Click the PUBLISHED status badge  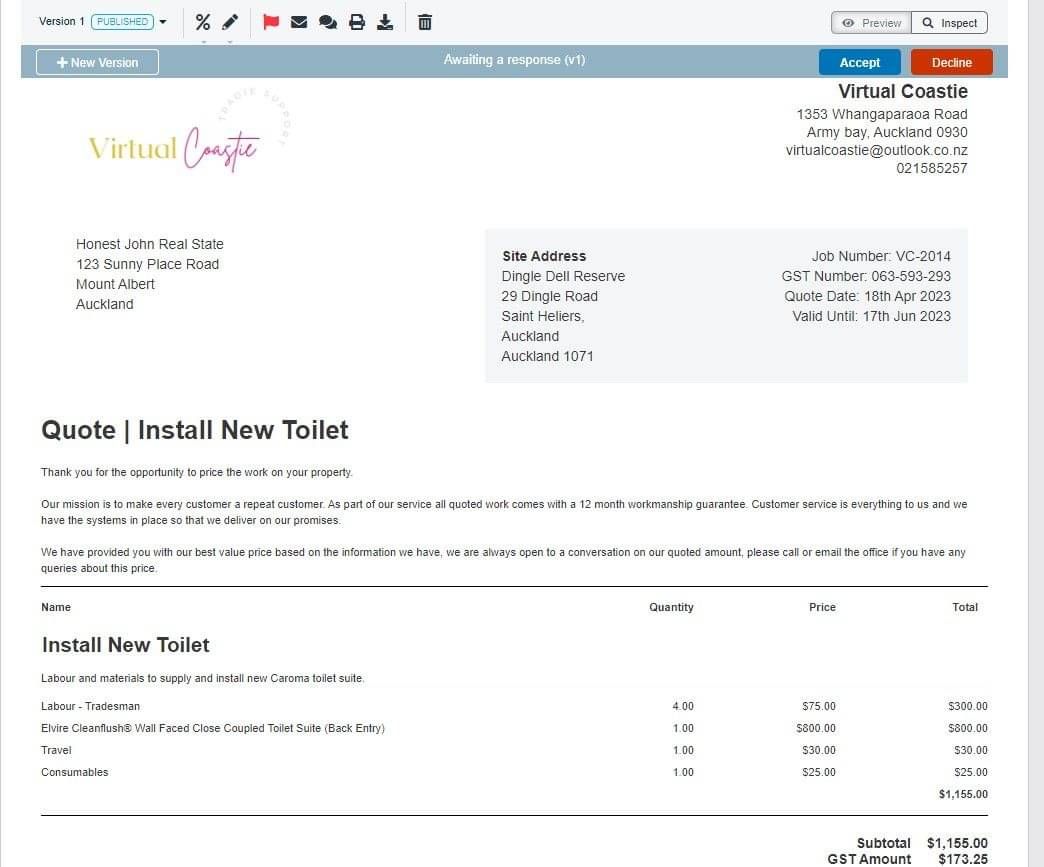point(122,21)
